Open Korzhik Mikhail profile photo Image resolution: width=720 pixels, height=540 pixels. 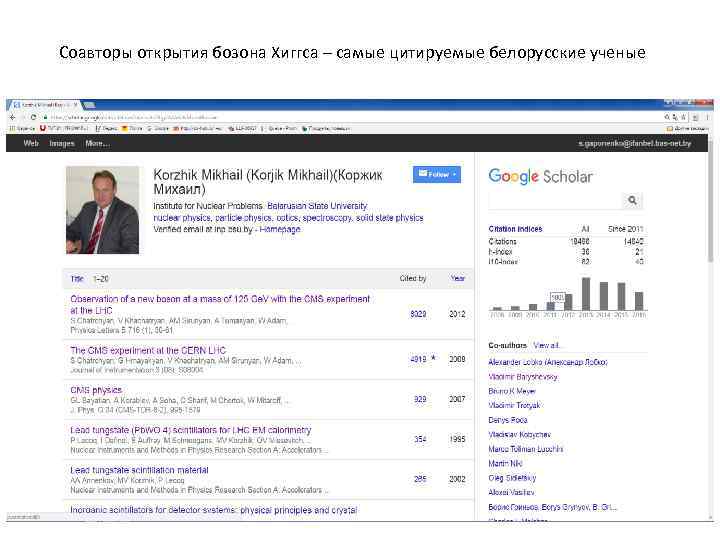point(102,210)
